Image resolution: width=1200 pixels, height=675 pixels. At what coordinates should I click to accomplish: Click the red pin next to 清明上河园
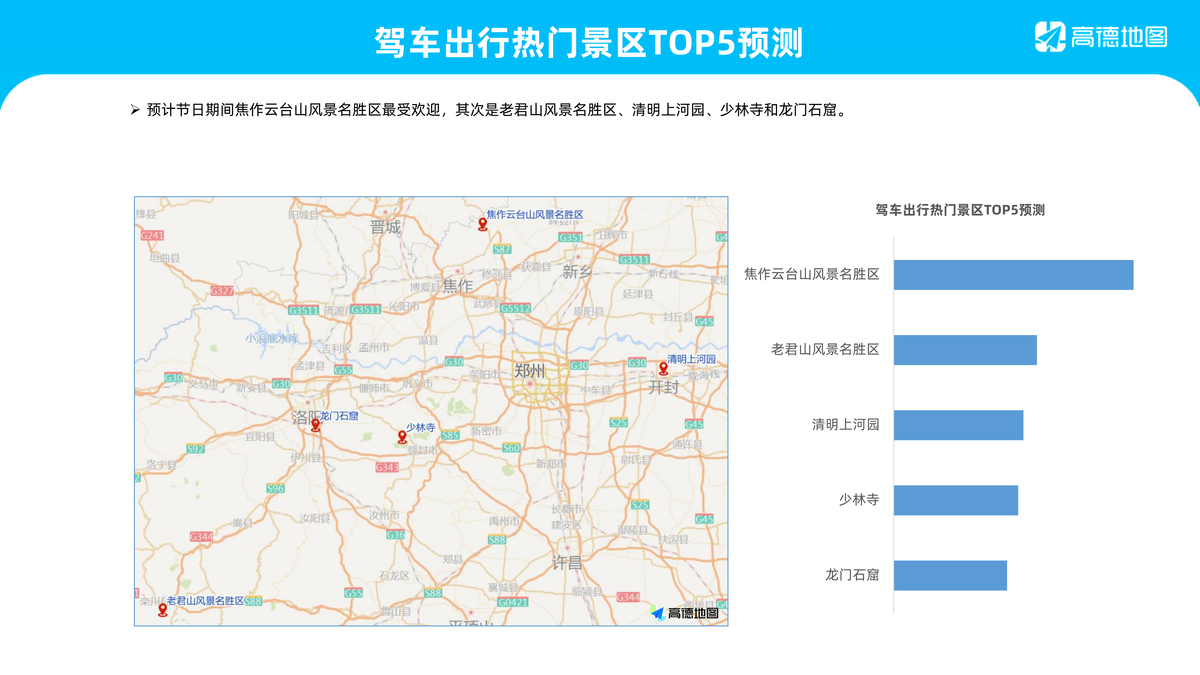tap(663, 368)
